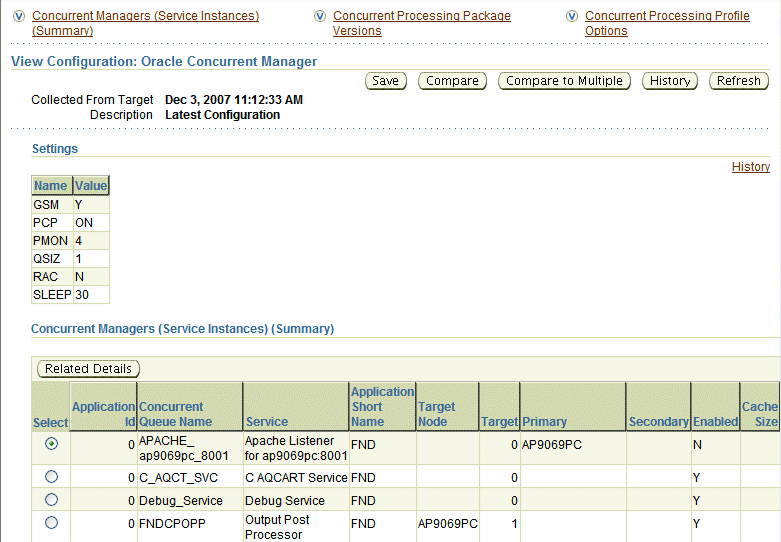Open Concurrent Processing Profile Options link

[667, 23]
